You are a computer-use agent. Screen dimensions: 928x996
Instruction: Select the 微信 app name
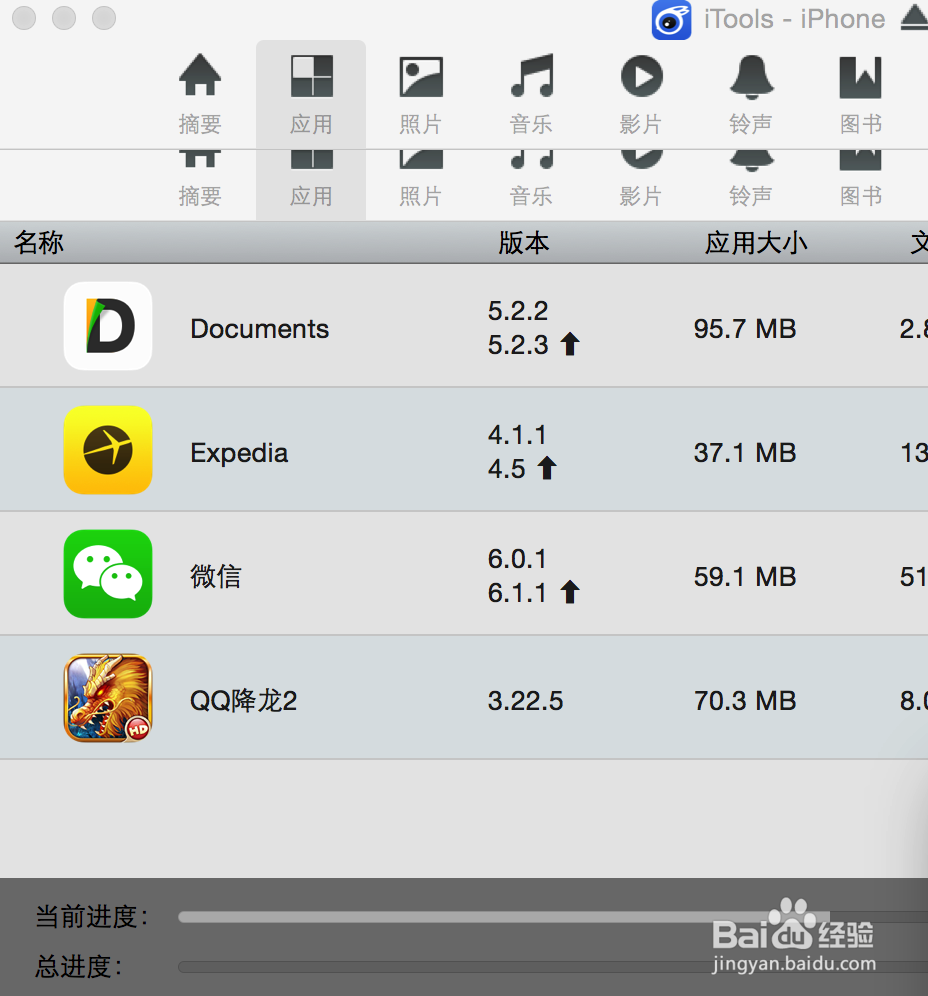tap(216, 577)
